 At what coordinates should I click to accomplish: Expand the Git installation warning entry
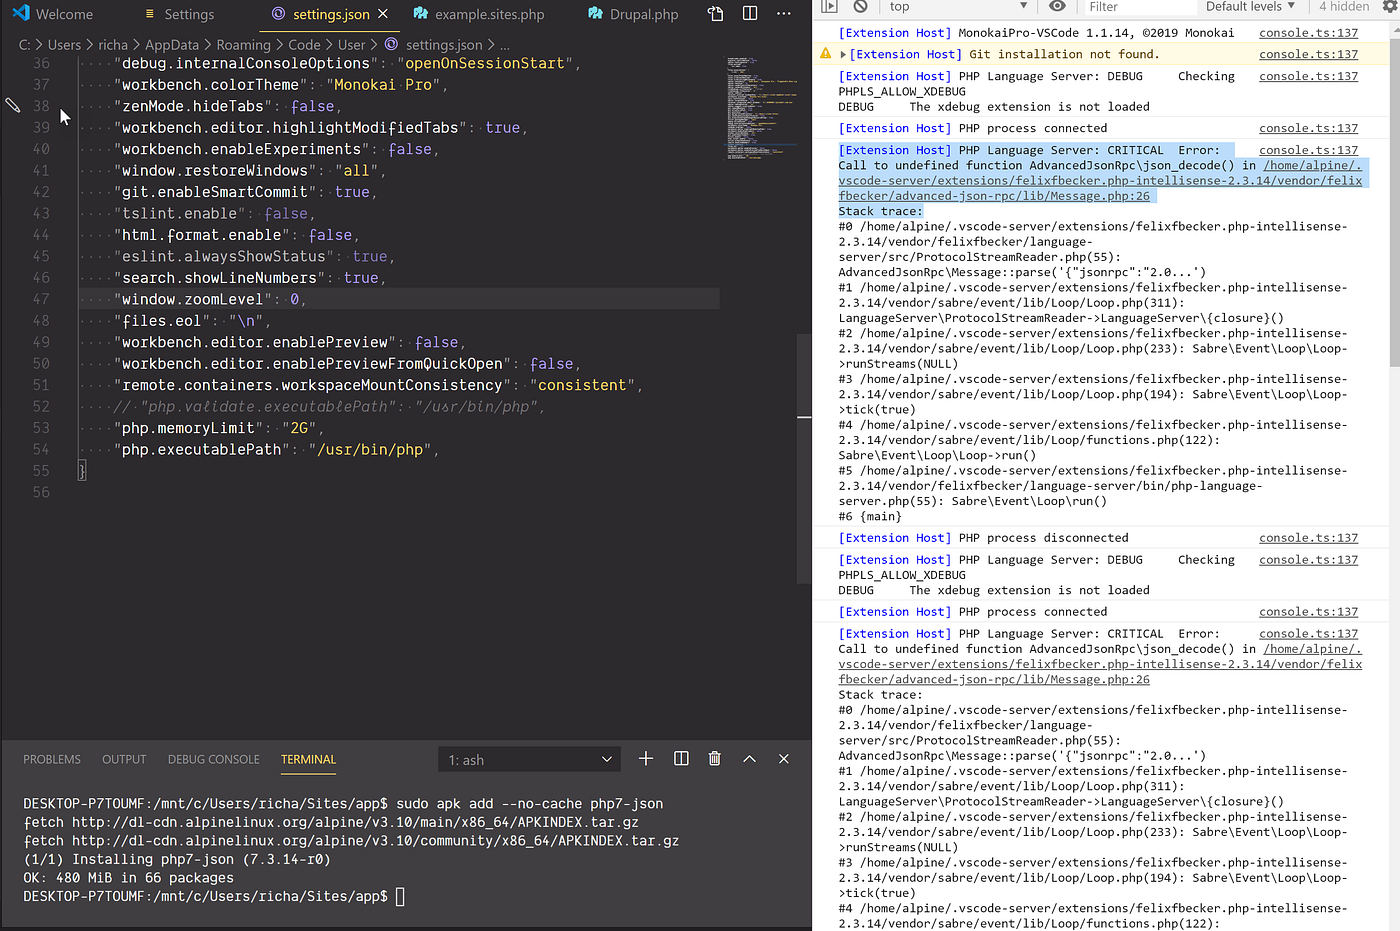843,53
